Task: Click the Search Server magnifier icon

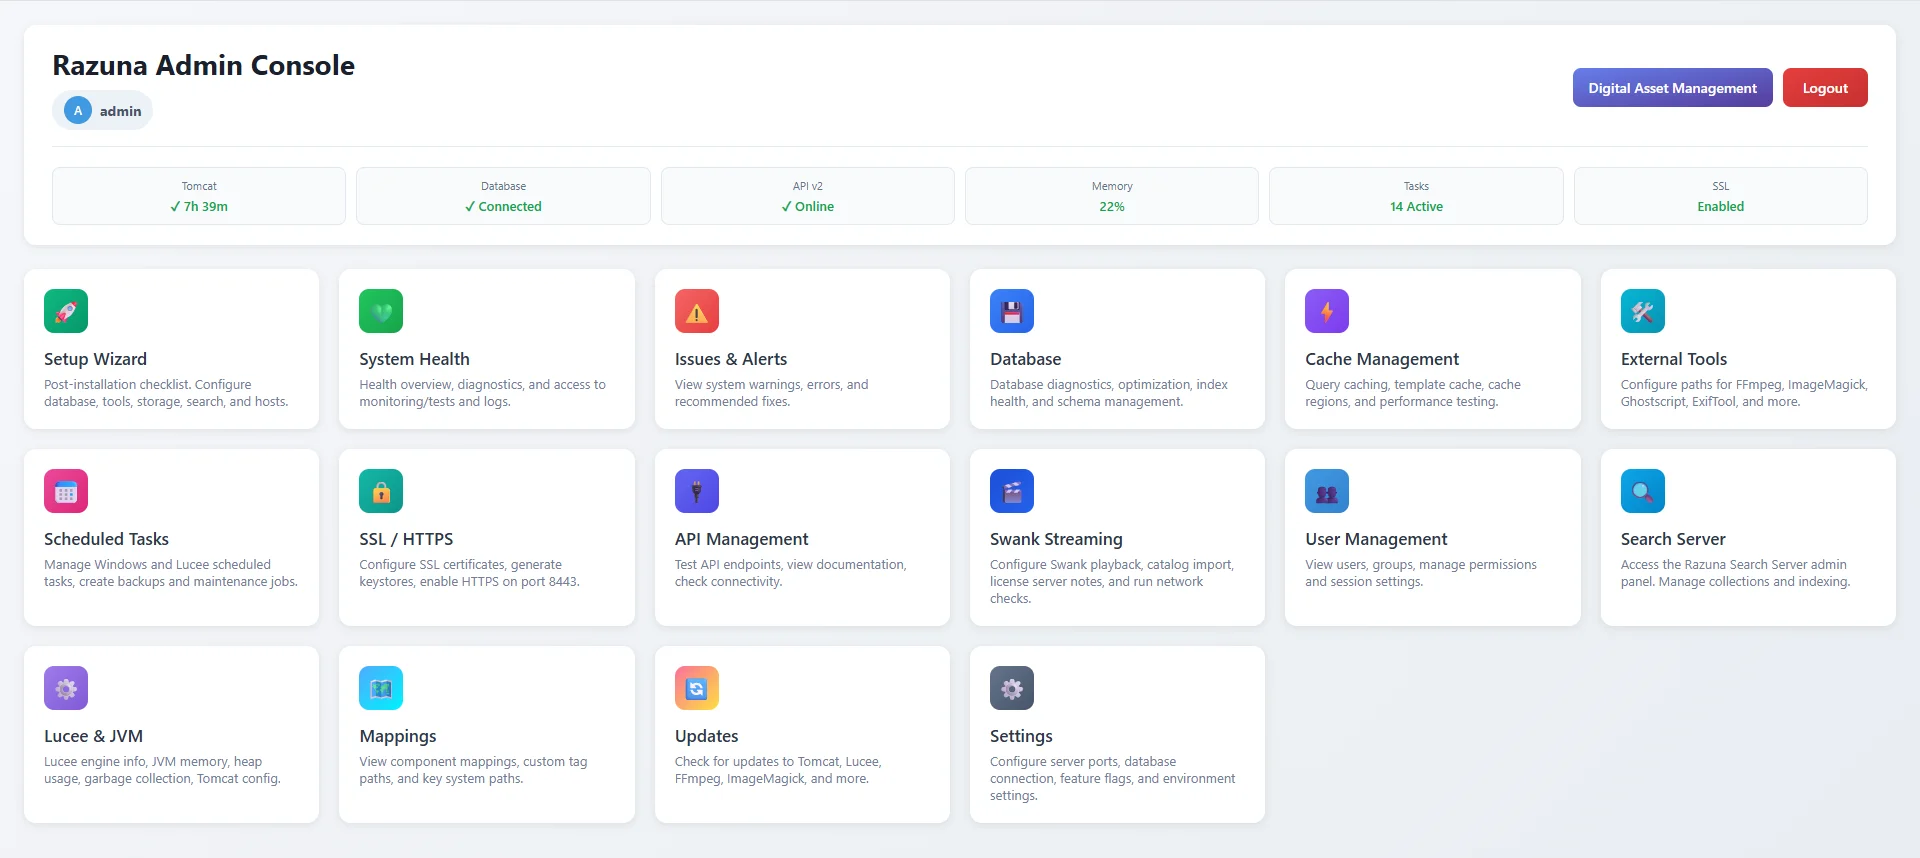Action: pyautogui.click(x=1643, y=491)
